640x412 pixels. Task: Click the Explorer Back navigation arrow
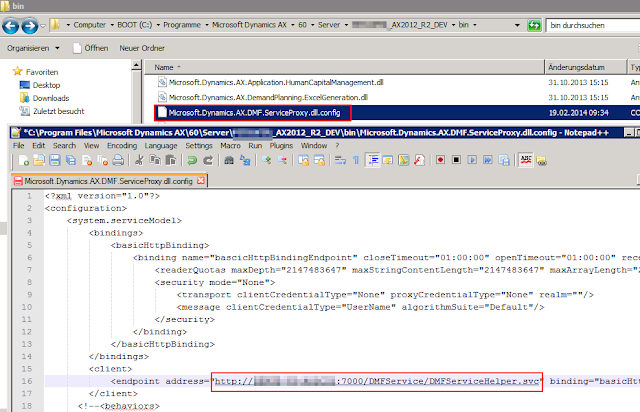(x=11, y=26)
